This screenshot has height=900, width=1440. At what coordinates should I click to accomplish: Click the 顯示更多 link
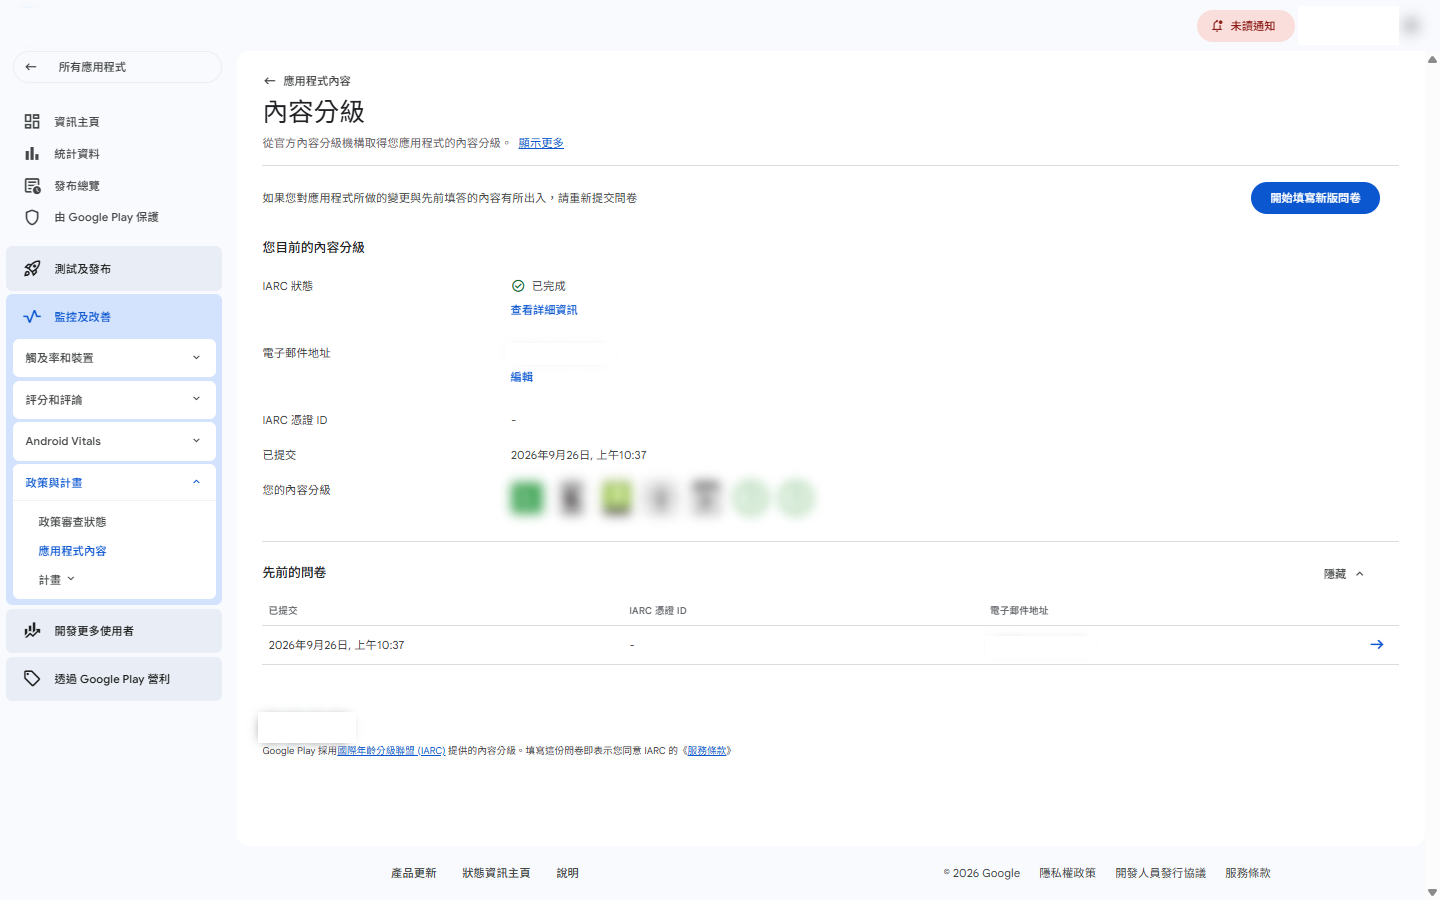pyautogui.click(x=541, y=143)
